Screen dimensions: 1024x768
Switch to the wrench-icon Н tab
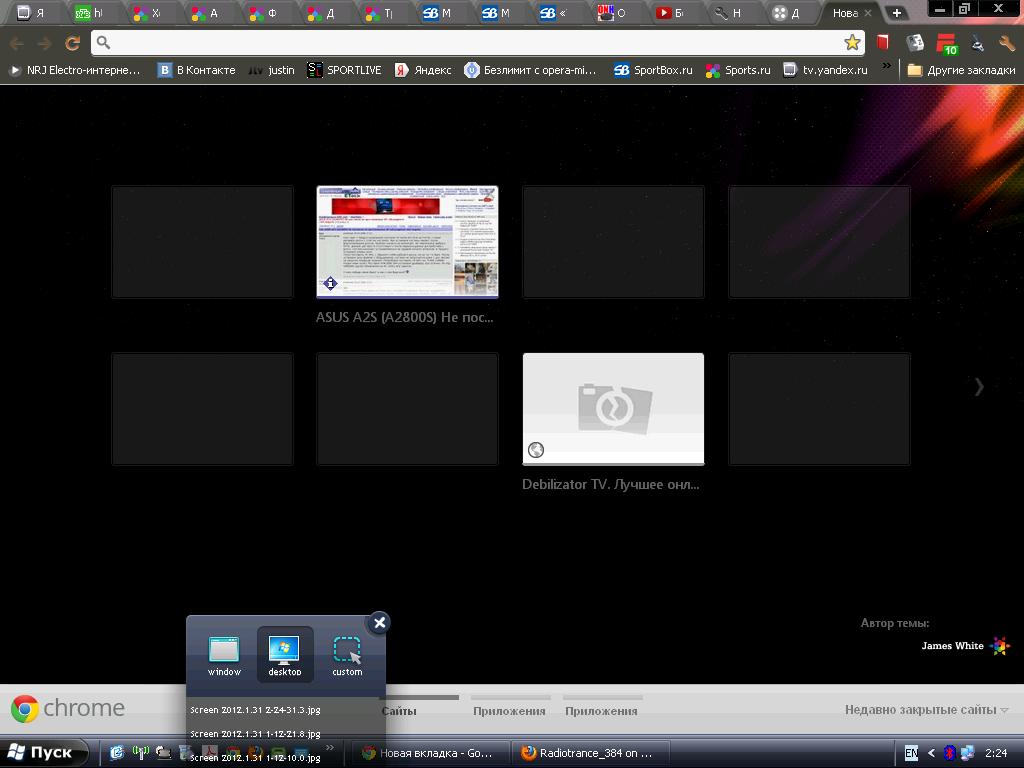click(x=729, y=13)
